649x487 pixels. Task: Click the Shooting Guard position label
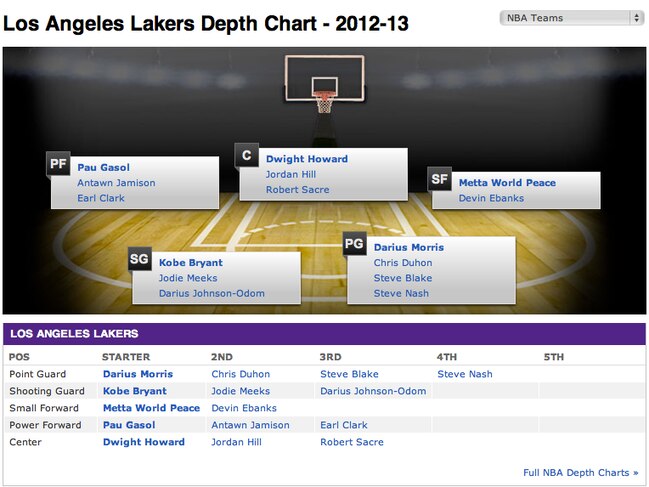click(x=47, y=391)
